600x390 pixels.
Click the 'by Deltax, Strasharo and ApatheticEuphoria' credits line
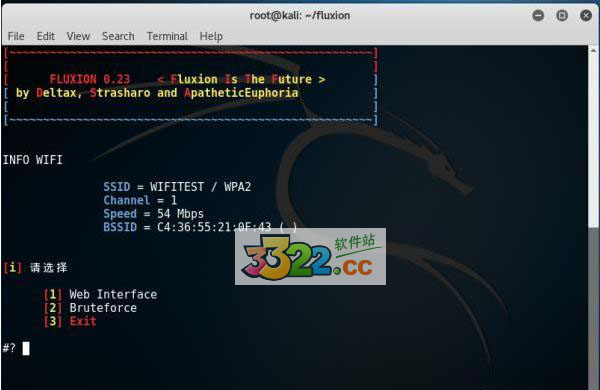tap(157, 93)
